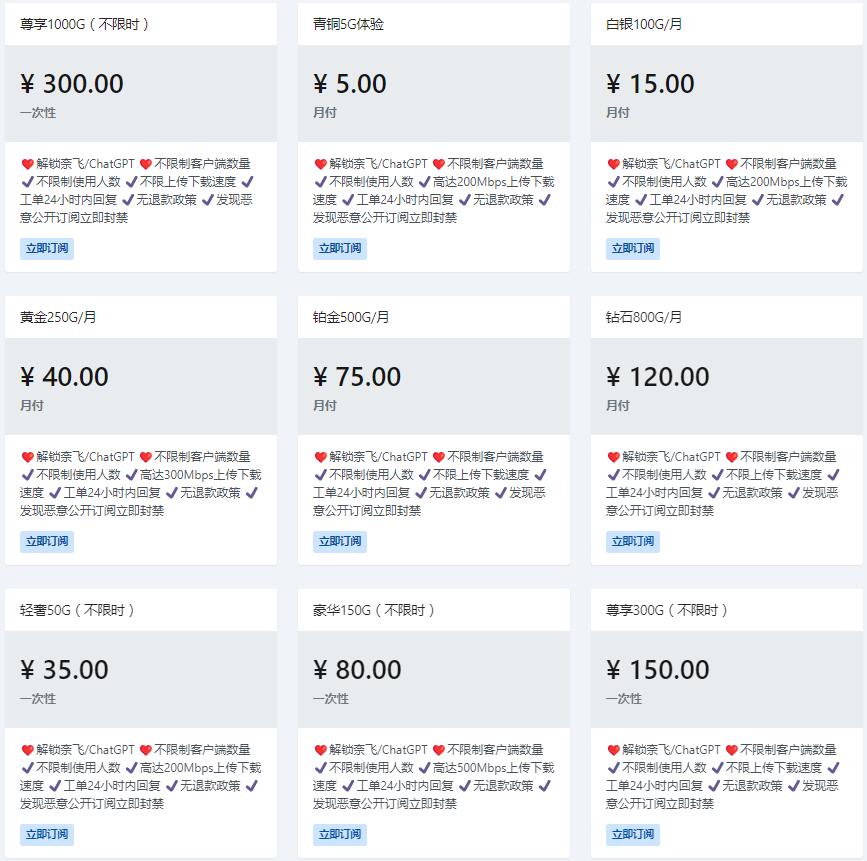Viewport: 867px width, 861px height.
Task: Hit 立即订阅 on the 豪华150G card
Action: point(340,834)
